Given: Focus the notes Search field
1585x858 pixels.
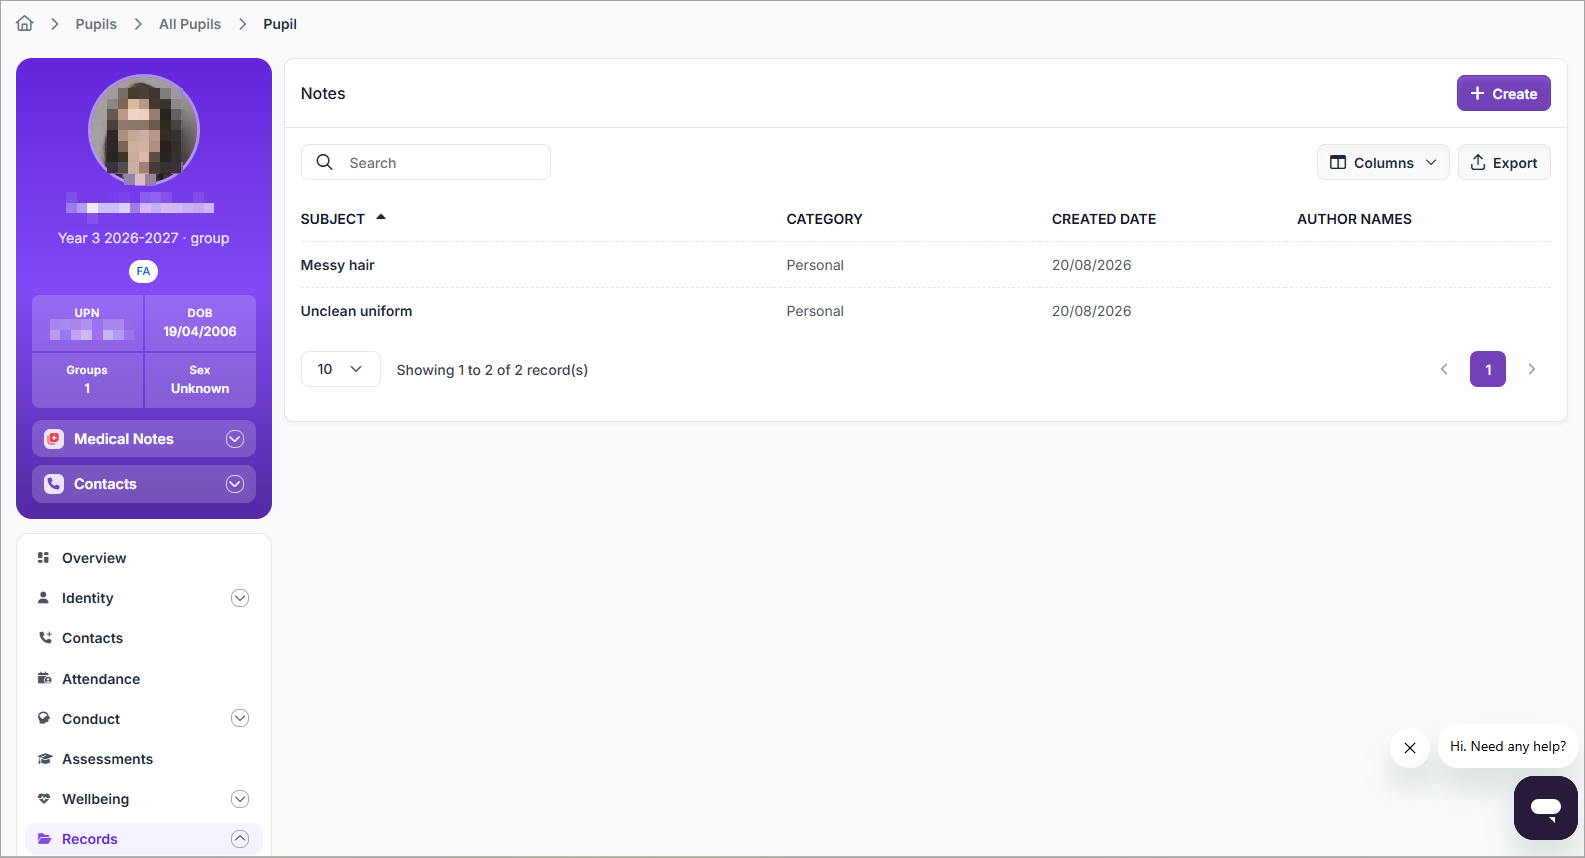Looking at the screenshot, I should (426, 162).
